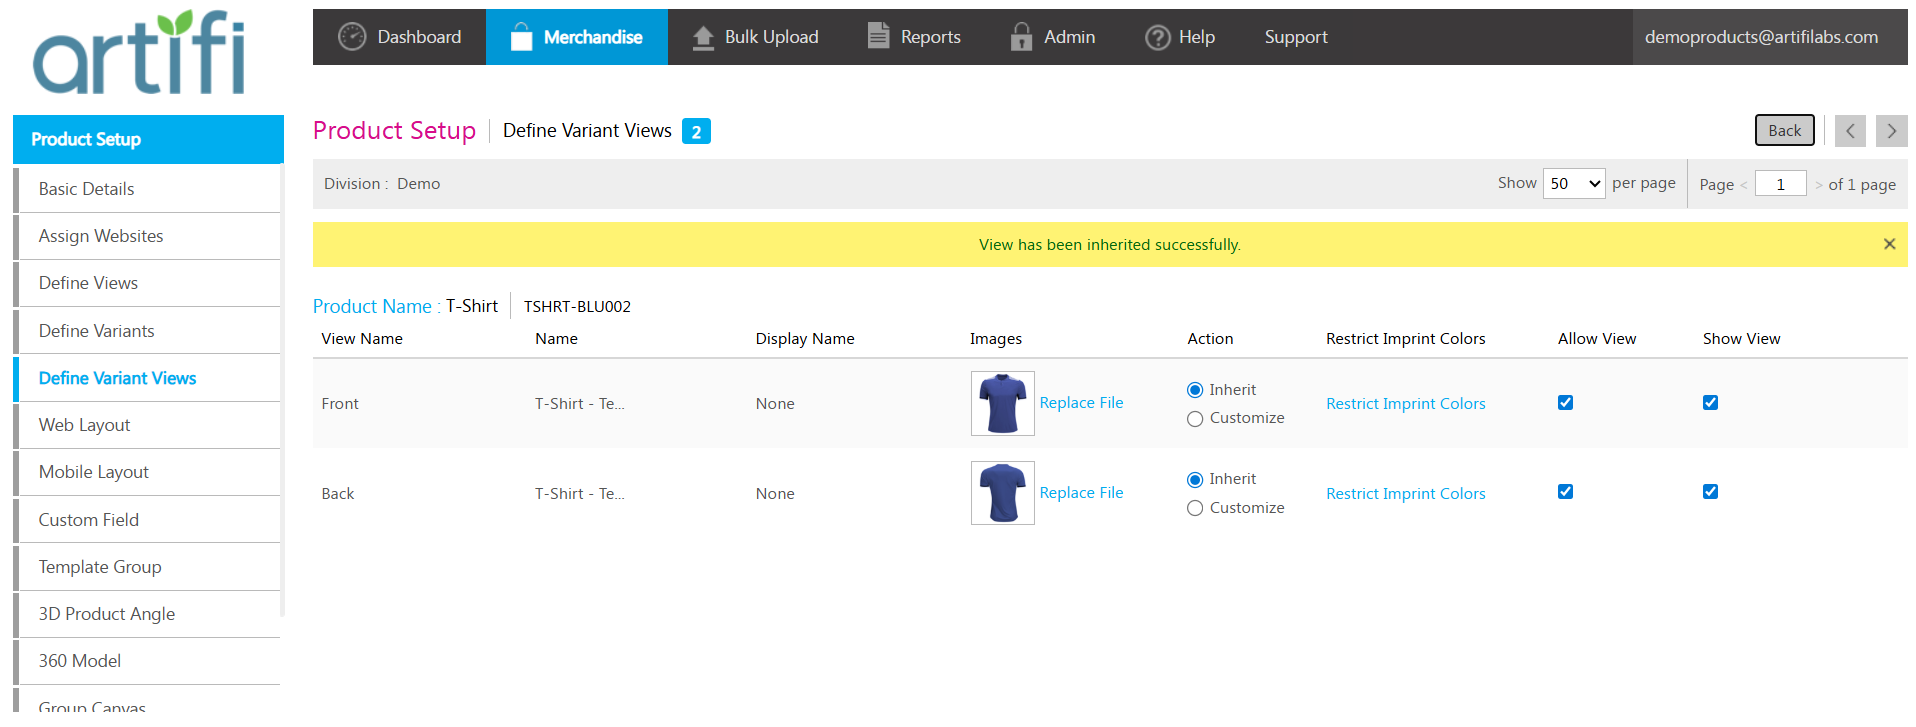Click the count badge showing 2

696,131
